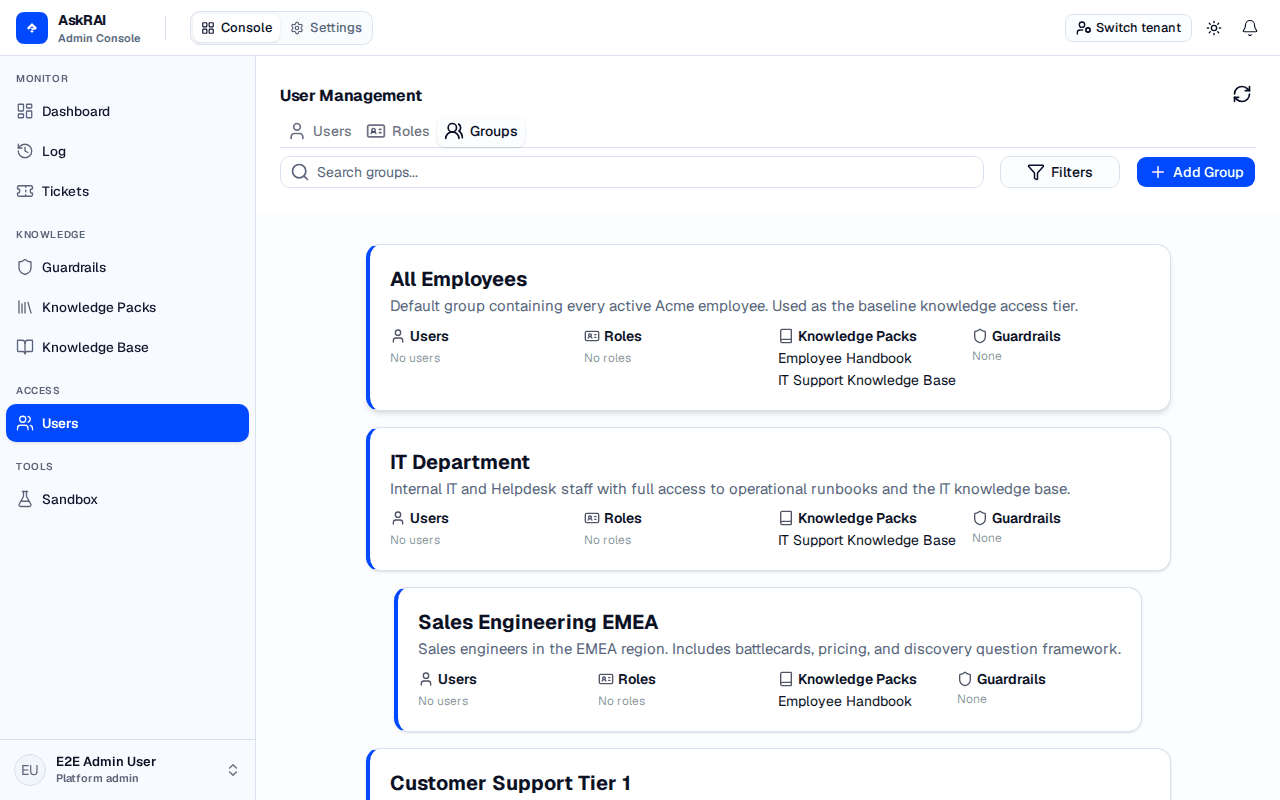Open the Users tab in User Management
Viewport: 1280px width, 800px height.
[320, 131]
